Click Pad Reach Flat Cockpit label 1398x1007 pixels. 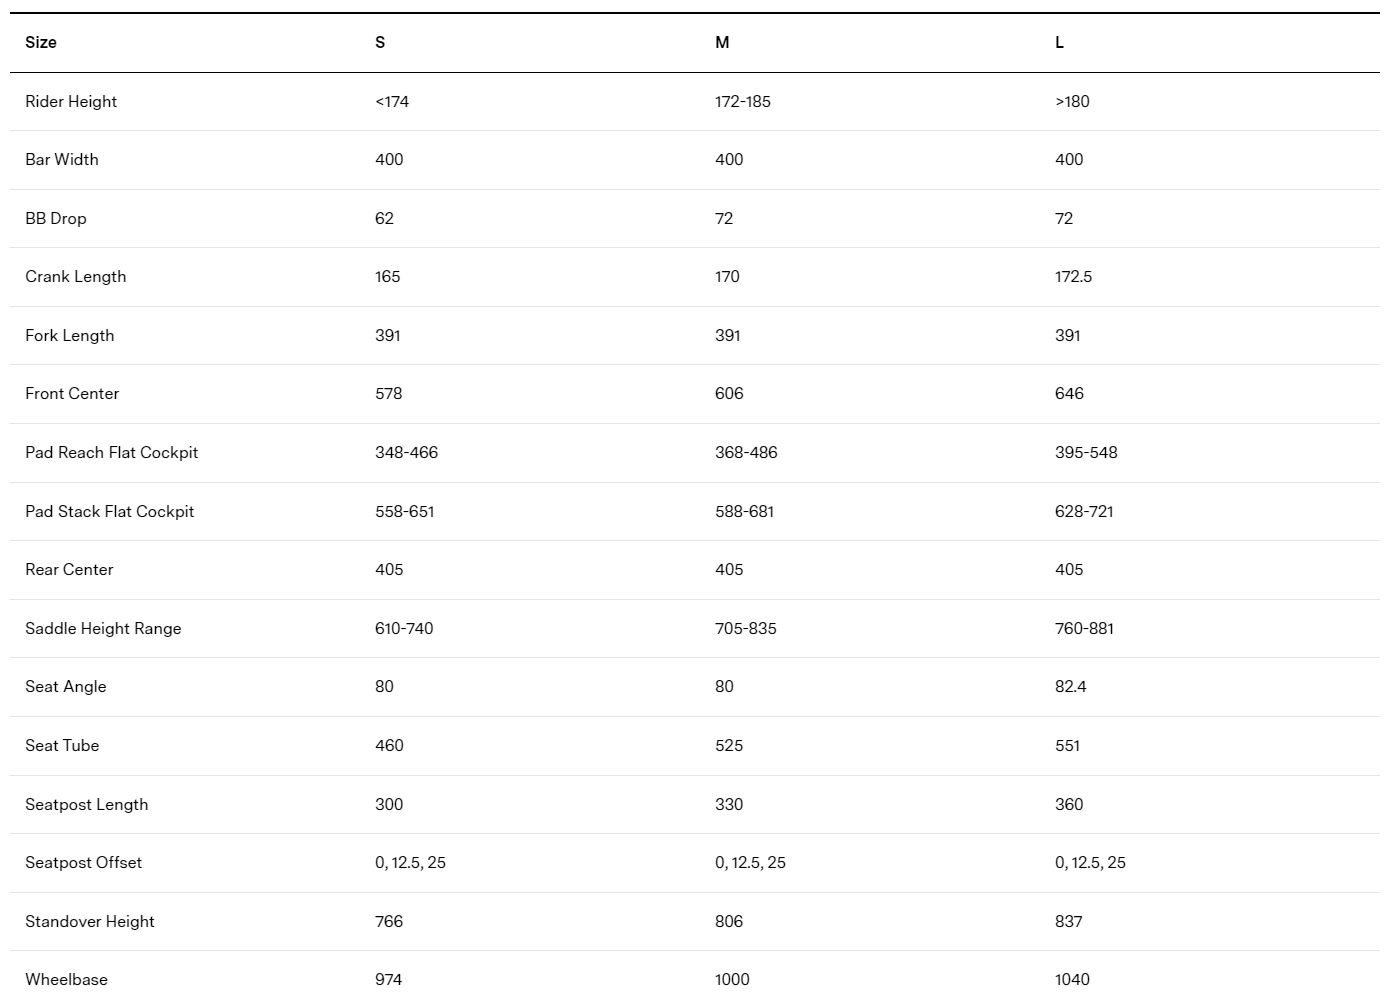(x=112, y=452)
